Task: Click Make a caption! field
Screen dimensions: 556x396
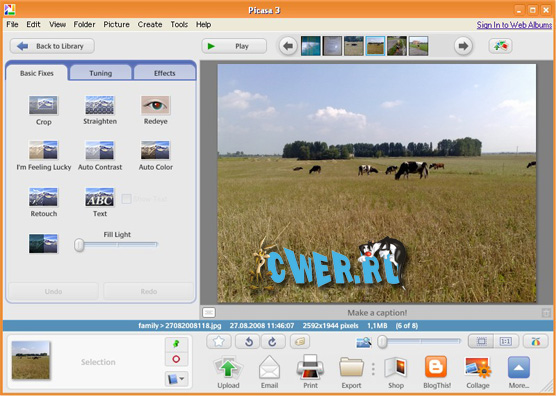Action: point(377,313)
